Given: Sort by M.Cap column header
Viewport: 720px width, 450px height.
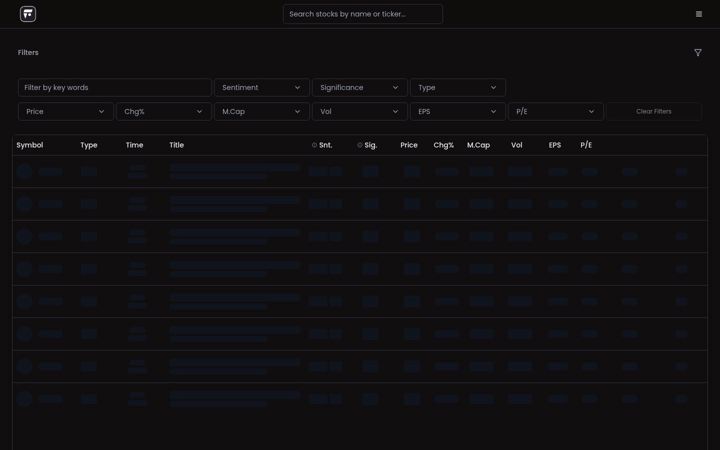Looking at the screenshot, I should (x=478, y=145).
